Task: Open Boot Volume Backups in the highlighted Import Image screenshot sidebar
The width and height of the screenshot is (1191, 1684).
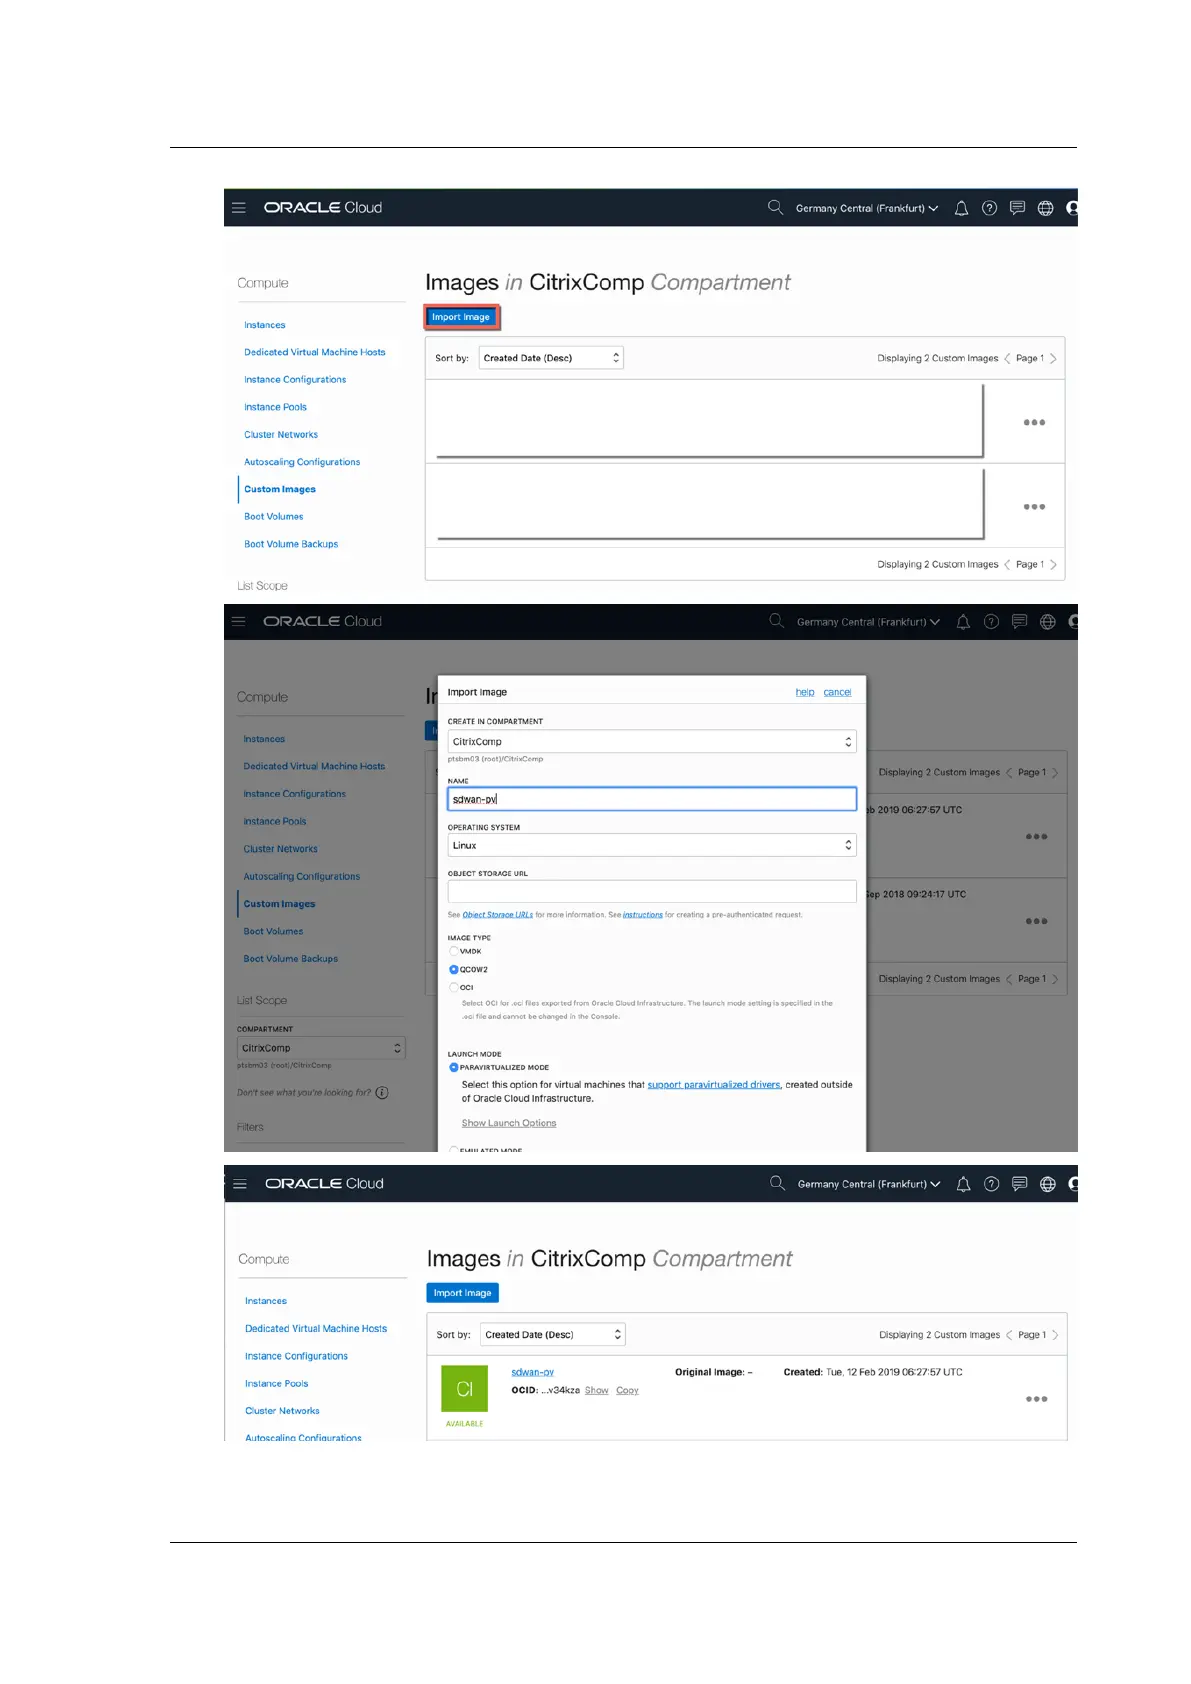Action: pos(291,544)
